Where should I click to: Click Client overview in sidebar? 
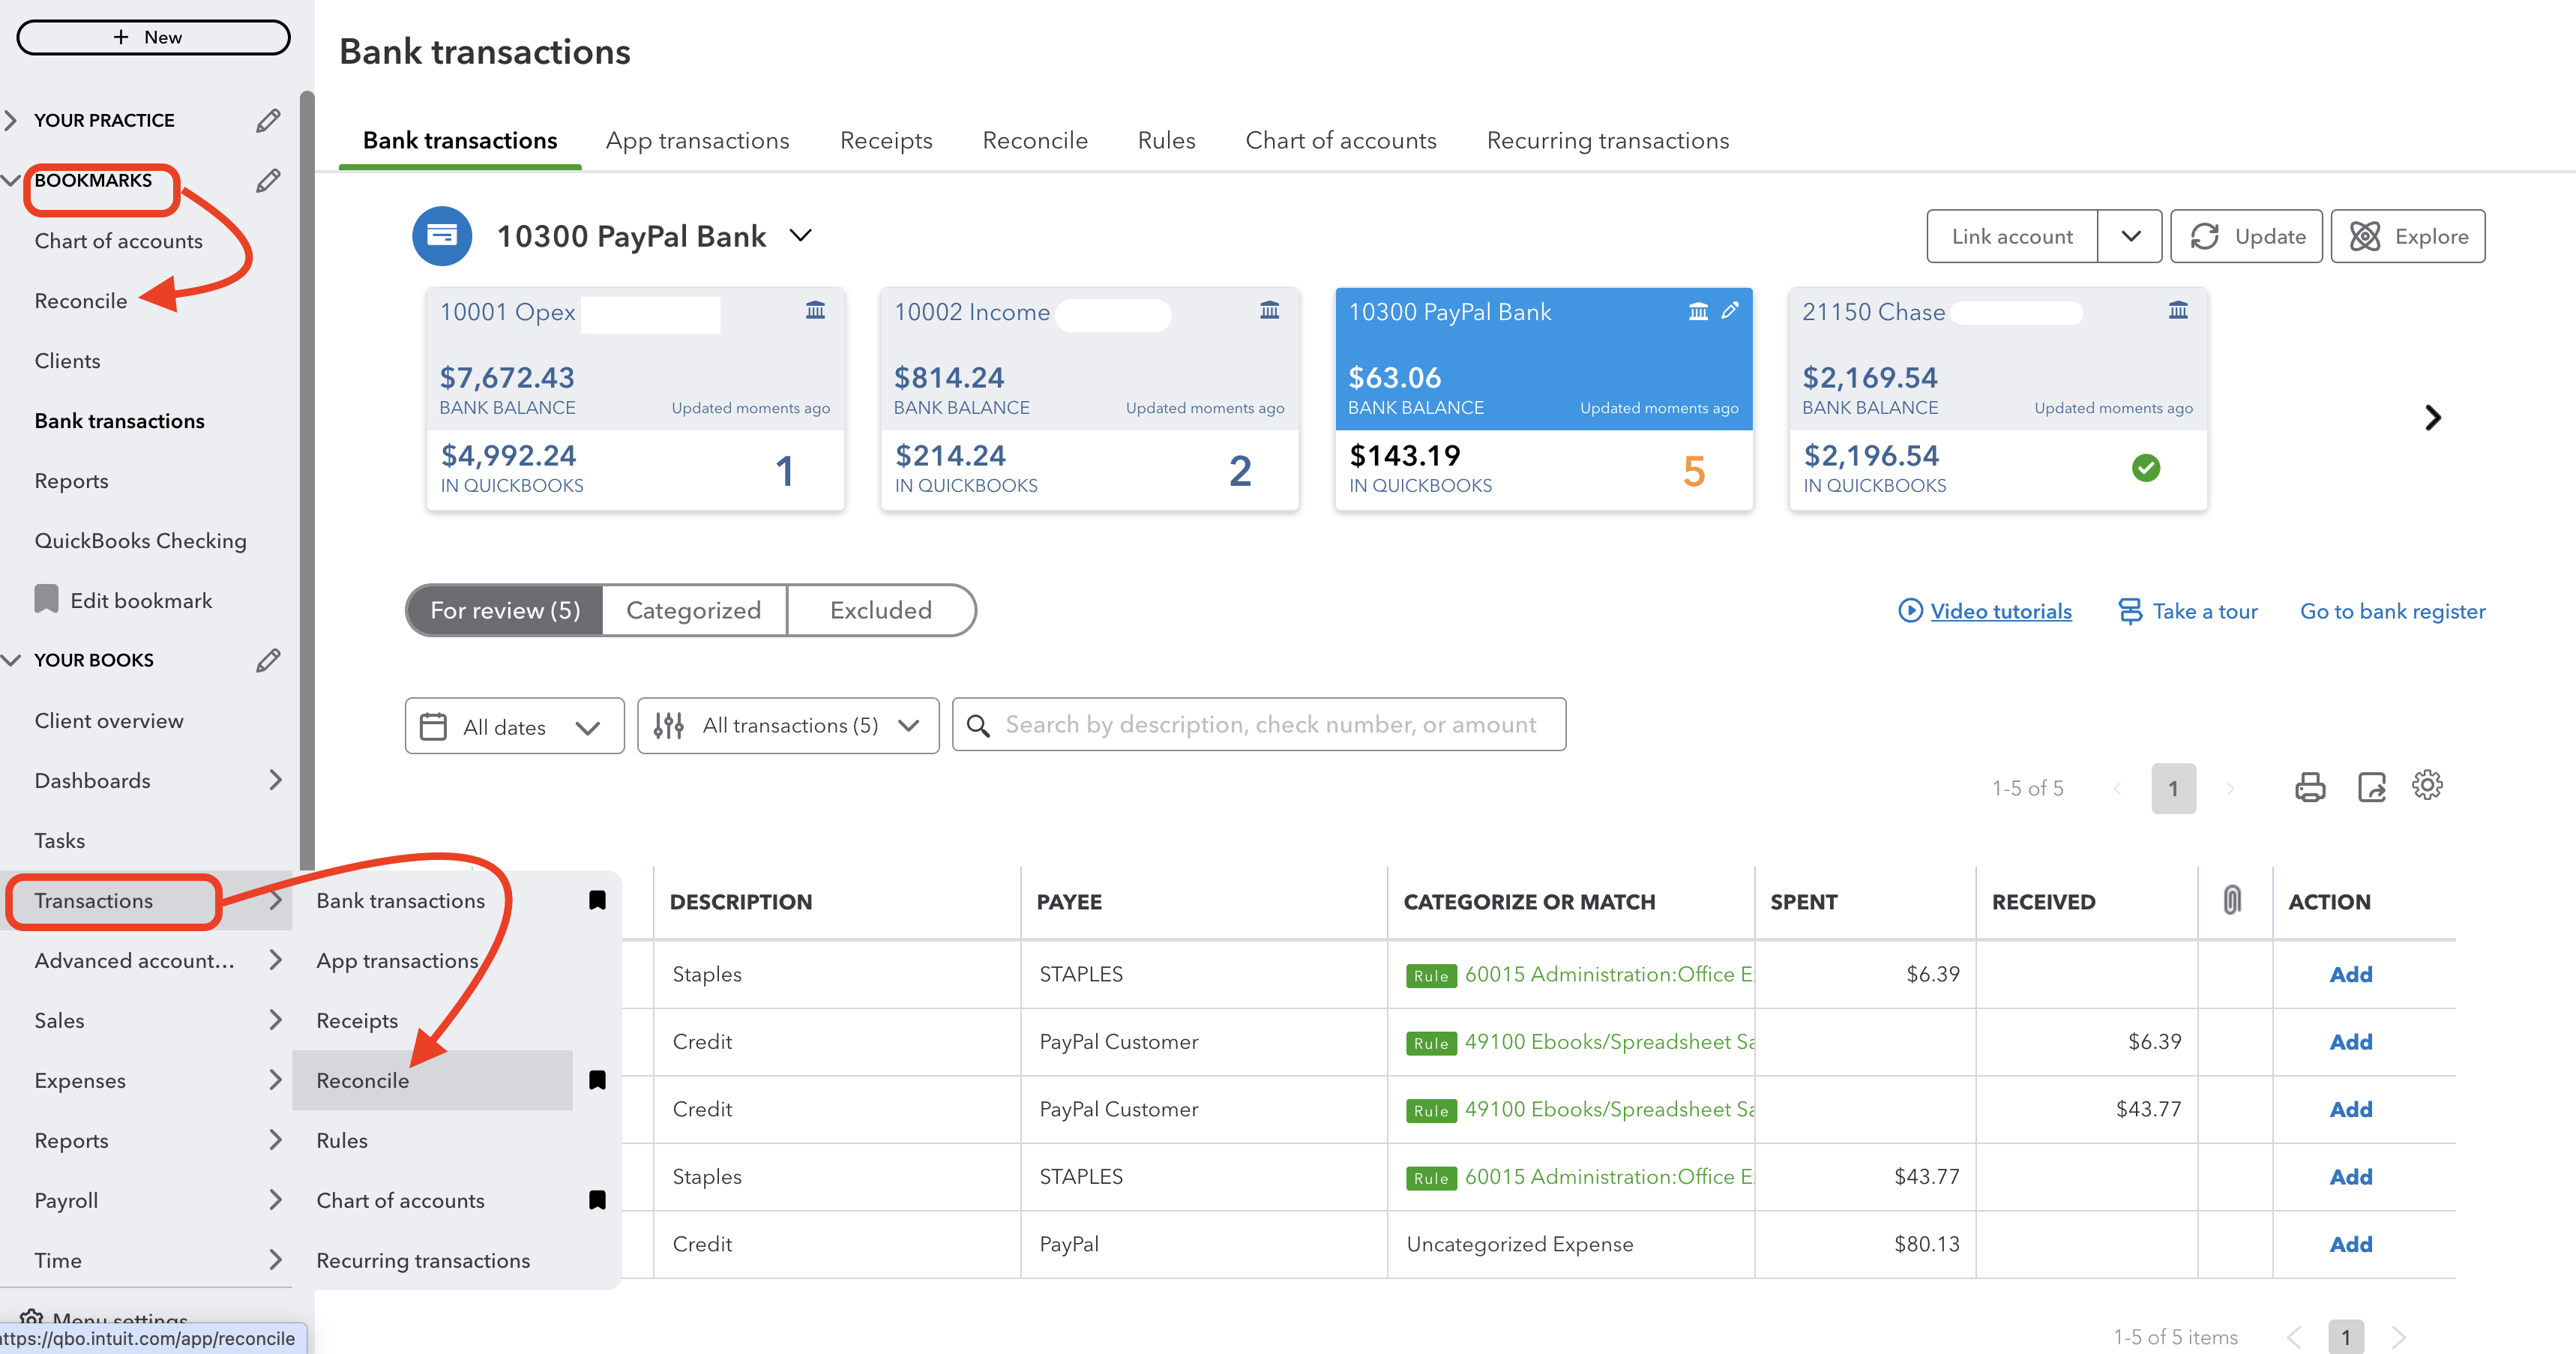coord(109,721)
